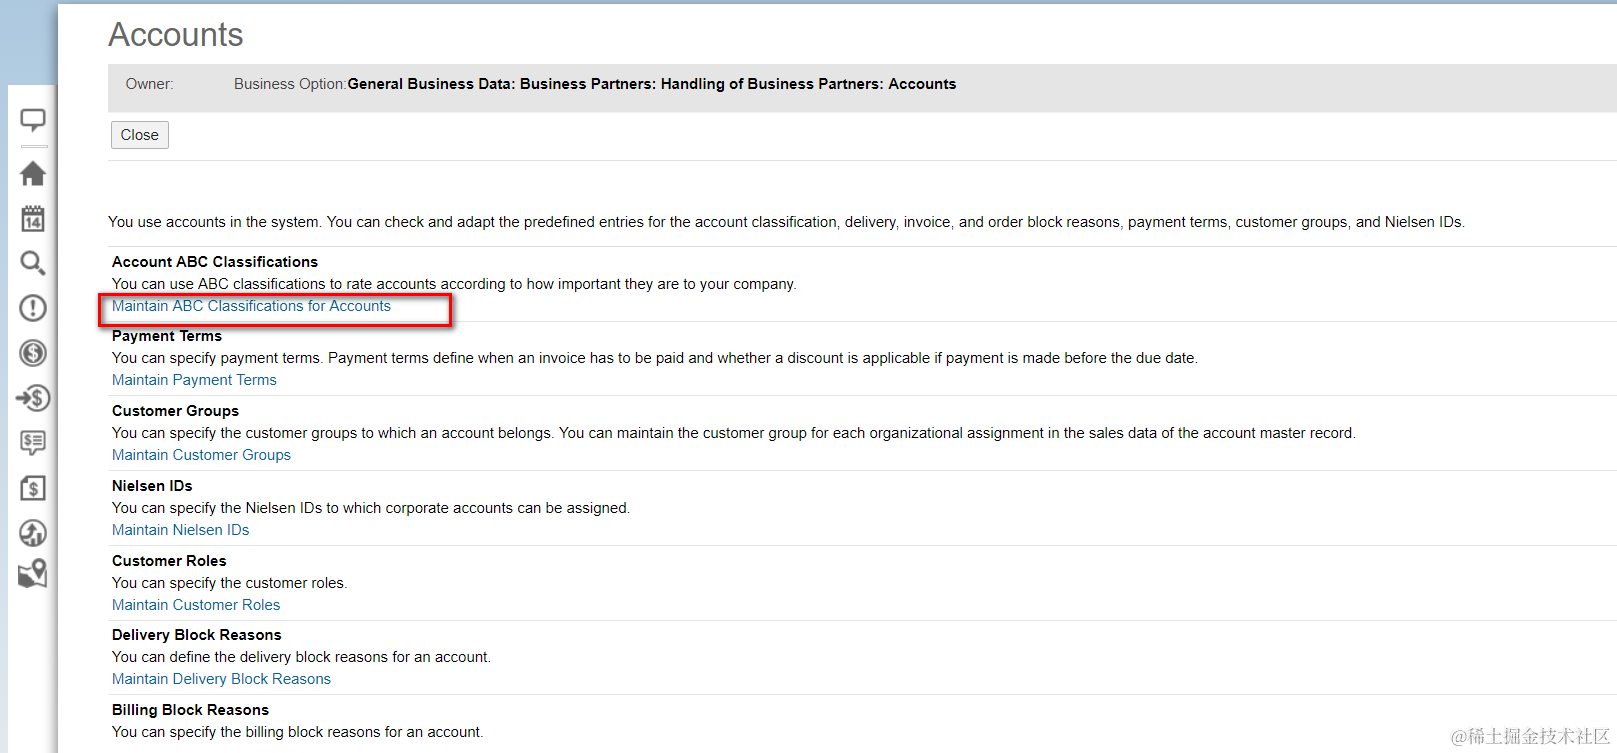Viewport: 1617px width, 753px height.
Task: Click text 'You can specify the customer roles.'
Action: click(230, 583)
